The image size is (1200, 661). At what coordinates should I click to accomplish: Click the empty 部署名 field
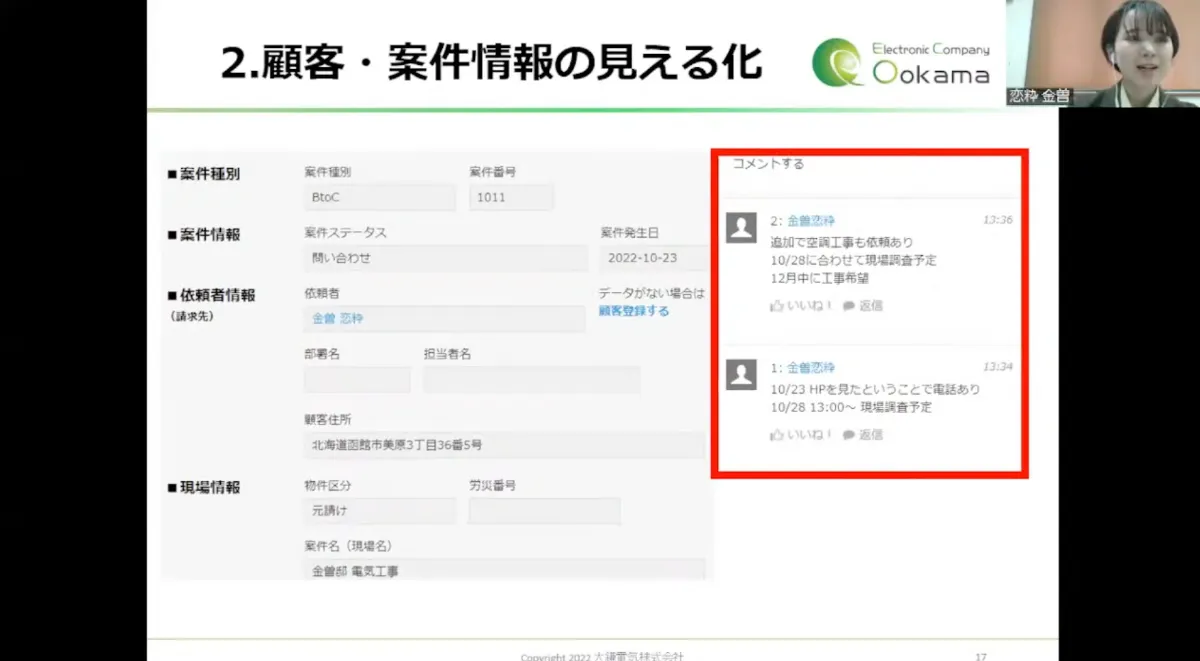[356, 379]
